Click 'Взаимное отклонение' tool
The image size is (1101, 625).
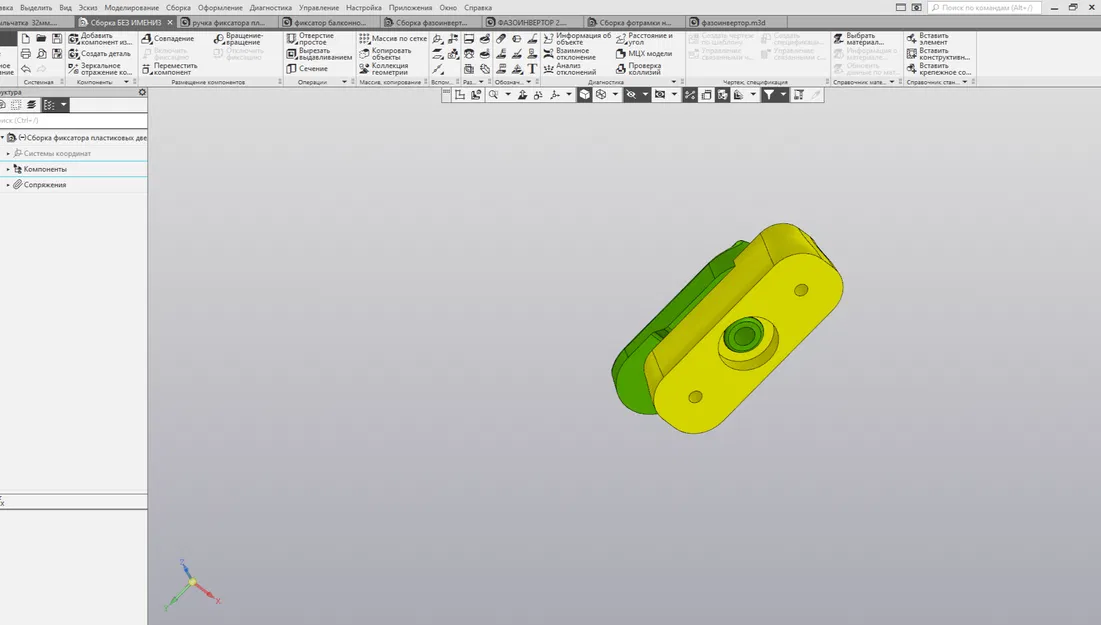(x=569, y=54)
